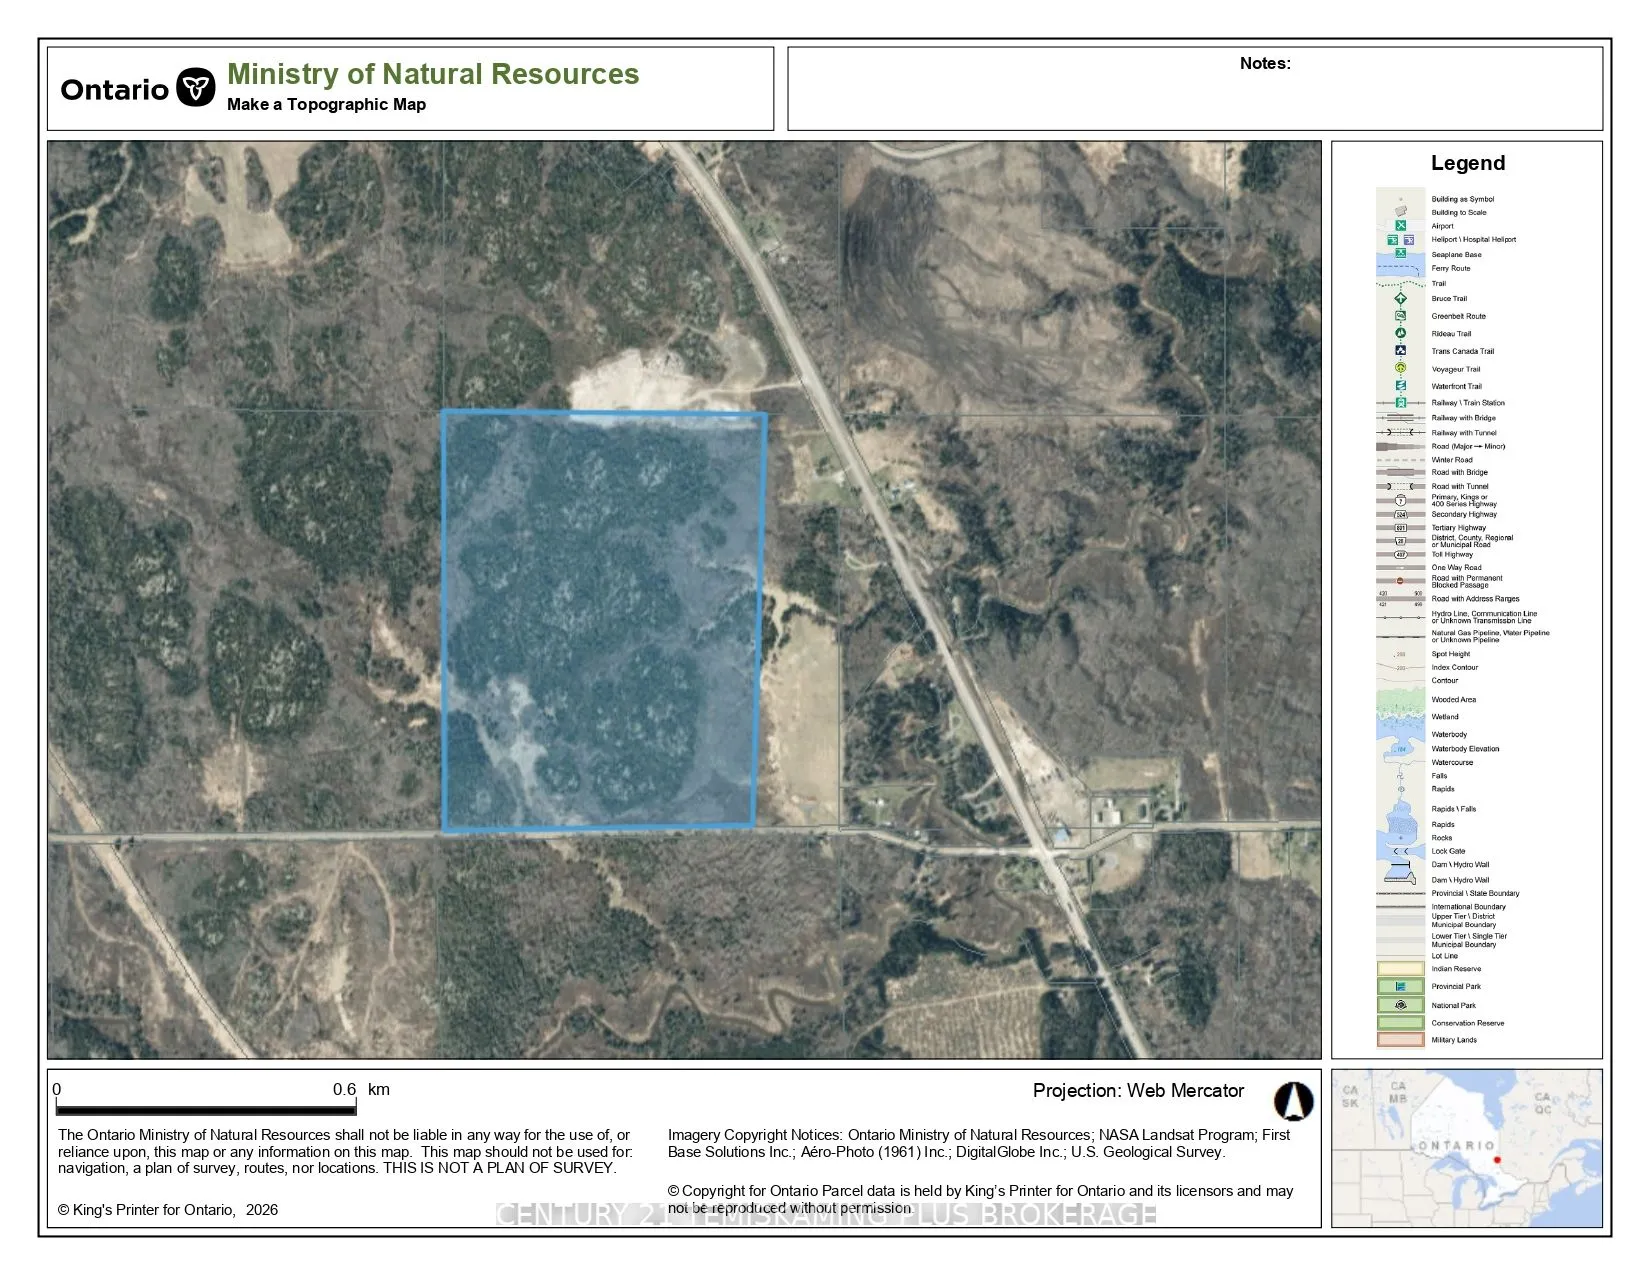Click the Bruce Trail diamond symbol

[x=1401, y=298]
